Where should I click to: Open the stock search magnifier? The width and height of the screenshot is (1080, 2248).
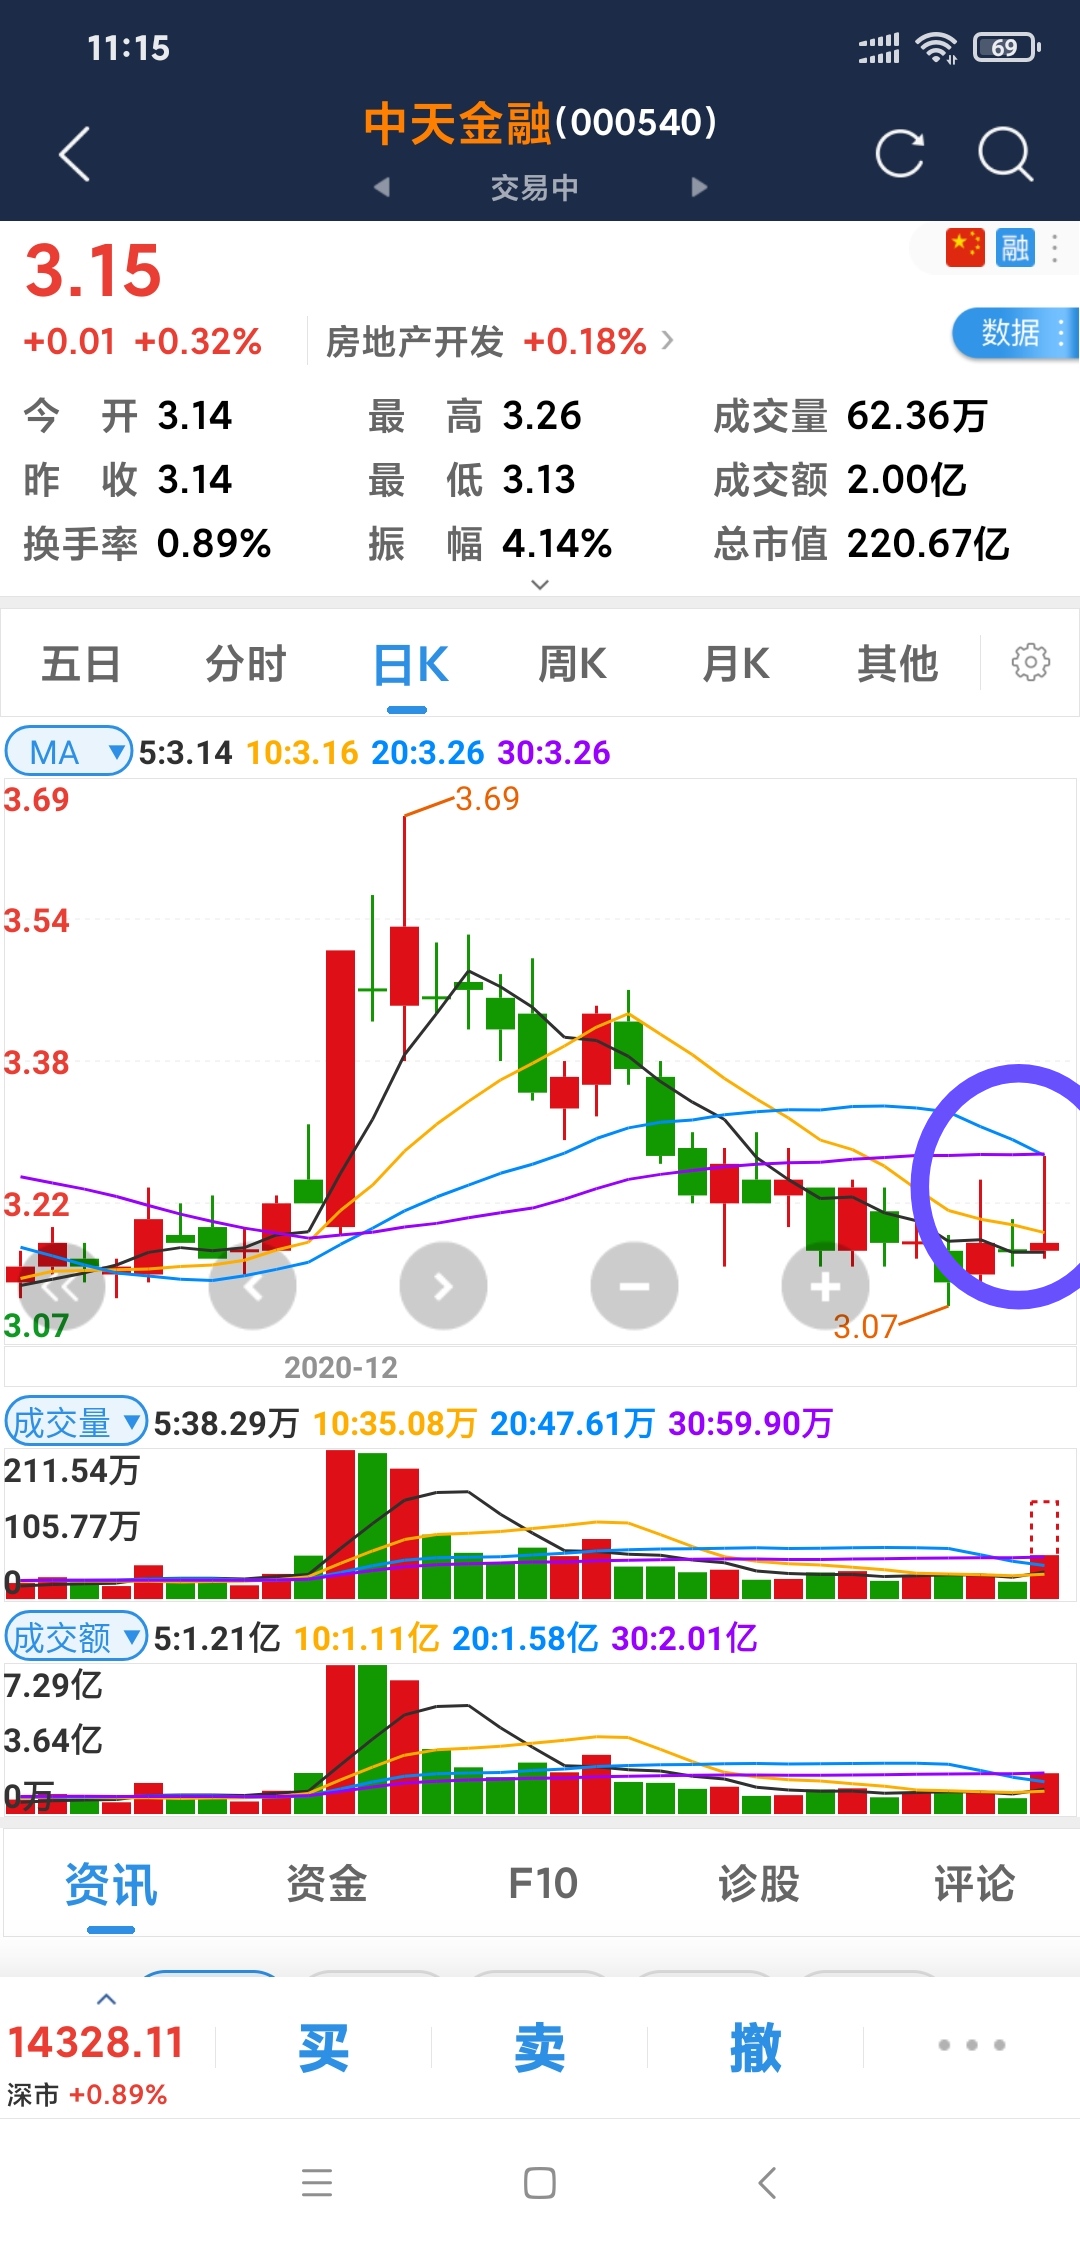(x=1004, y=154)
